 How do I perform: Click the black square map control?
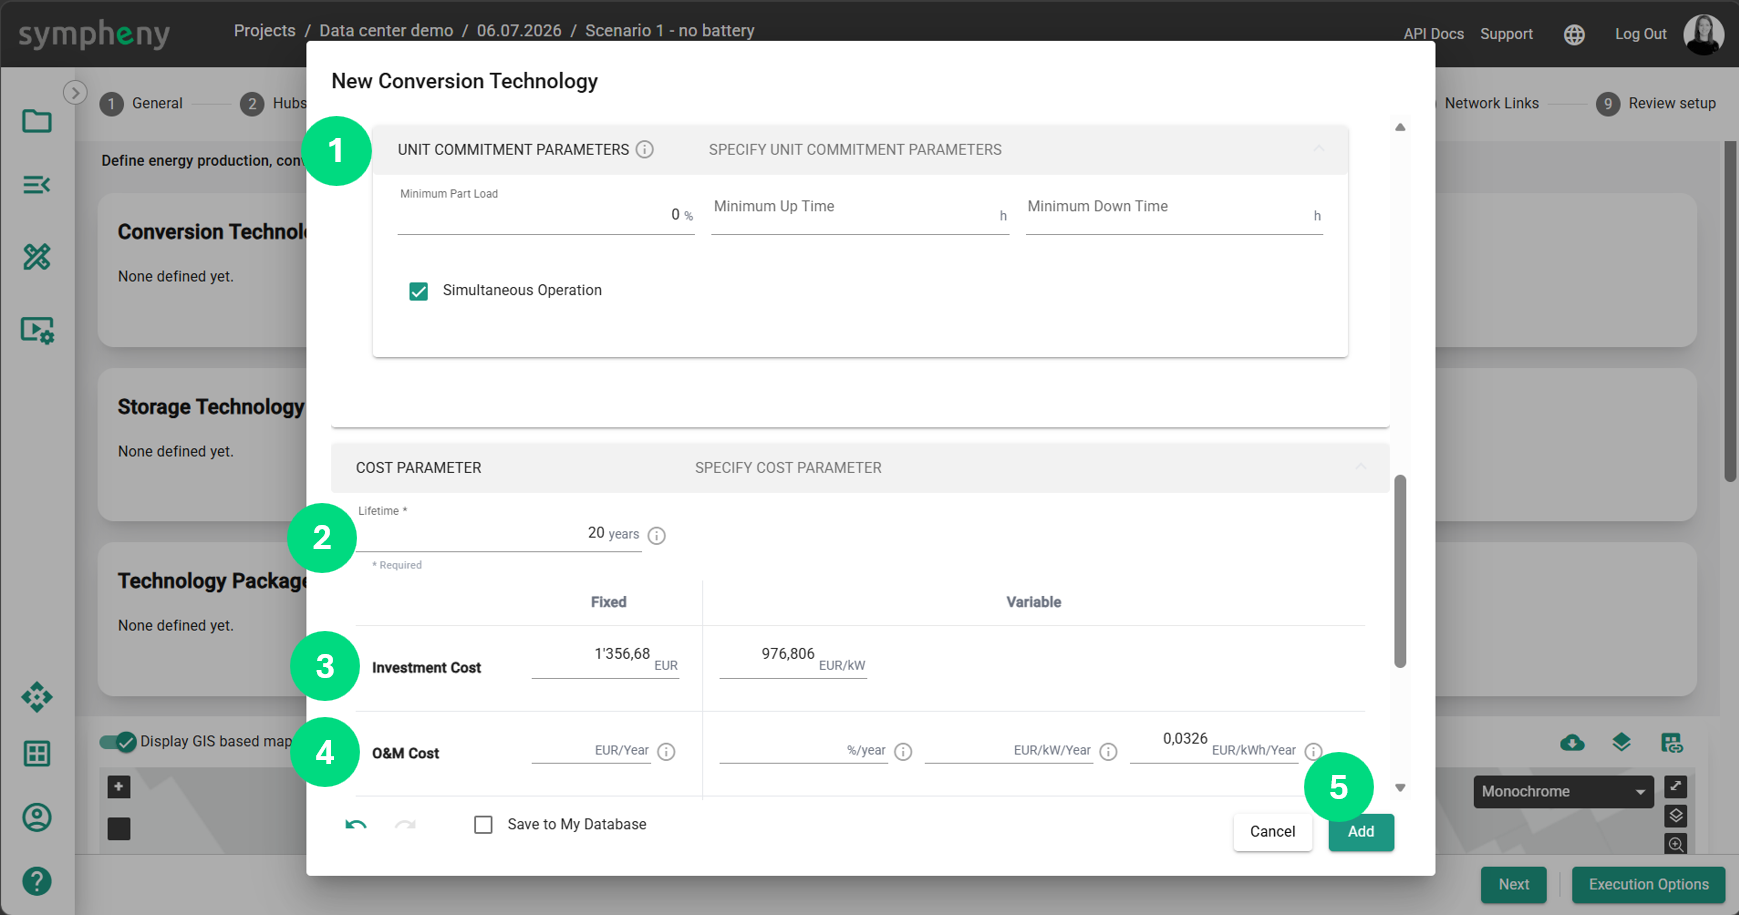click(119, 829)
